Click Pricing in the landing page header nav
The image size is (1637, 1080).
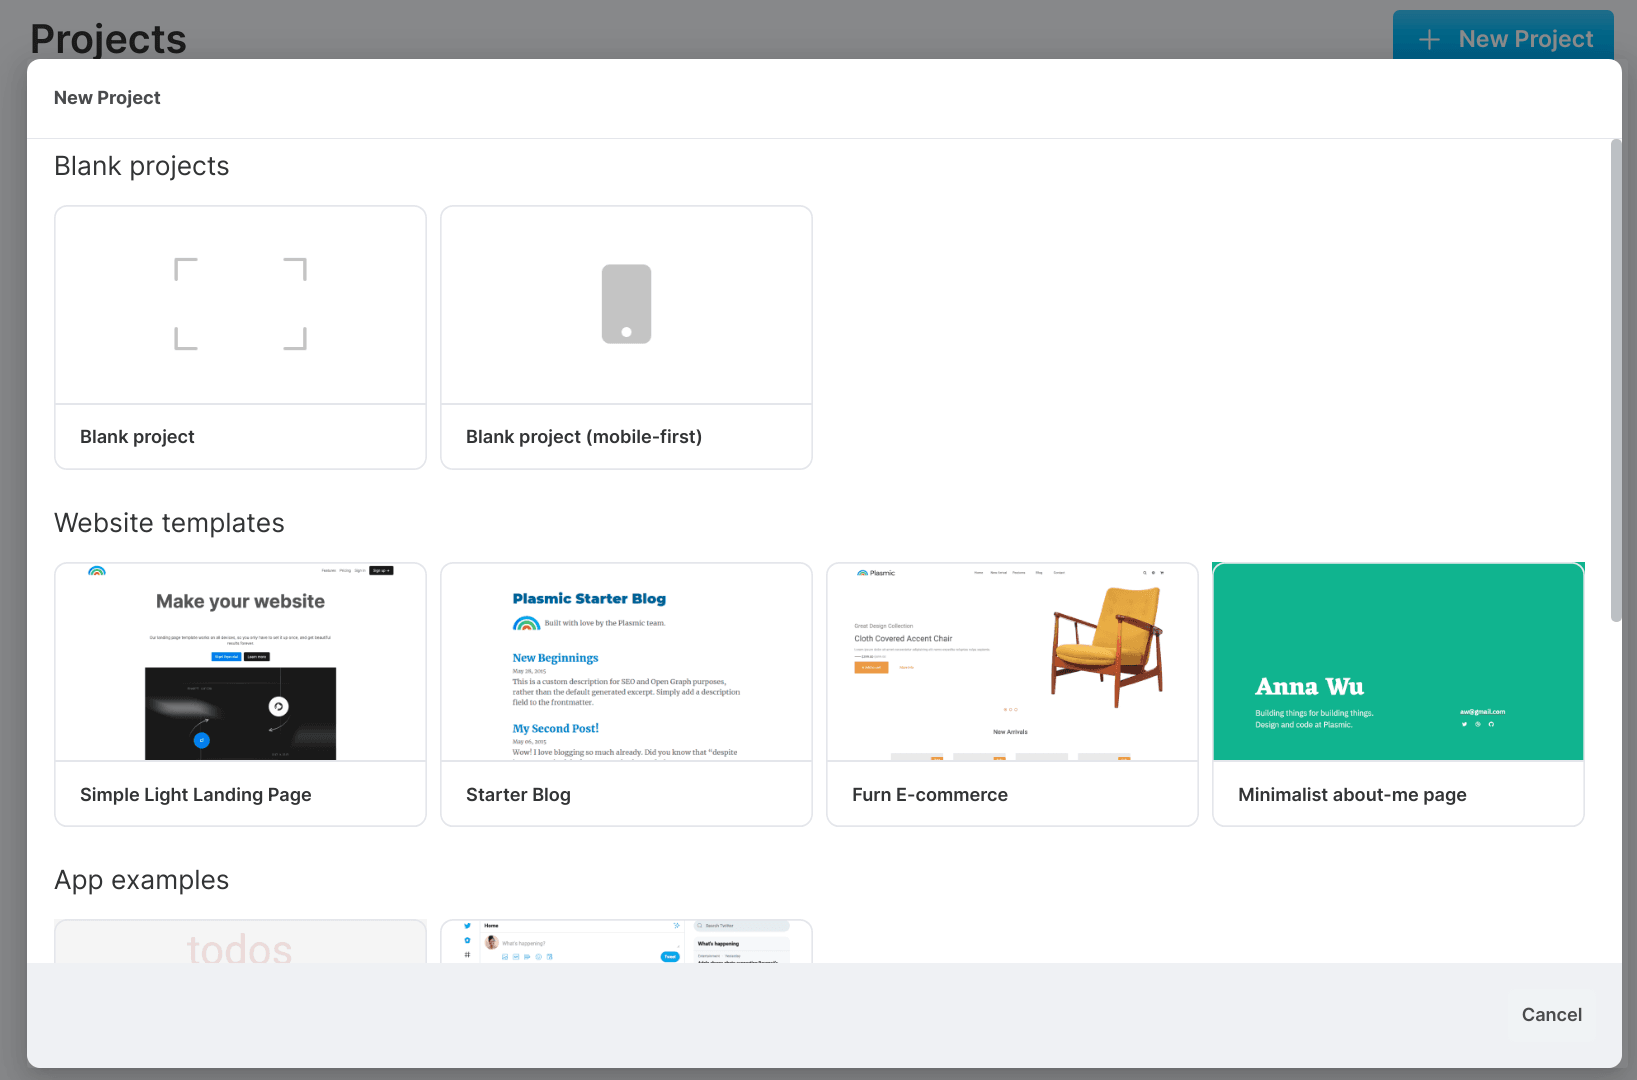(x=345, y=570)
